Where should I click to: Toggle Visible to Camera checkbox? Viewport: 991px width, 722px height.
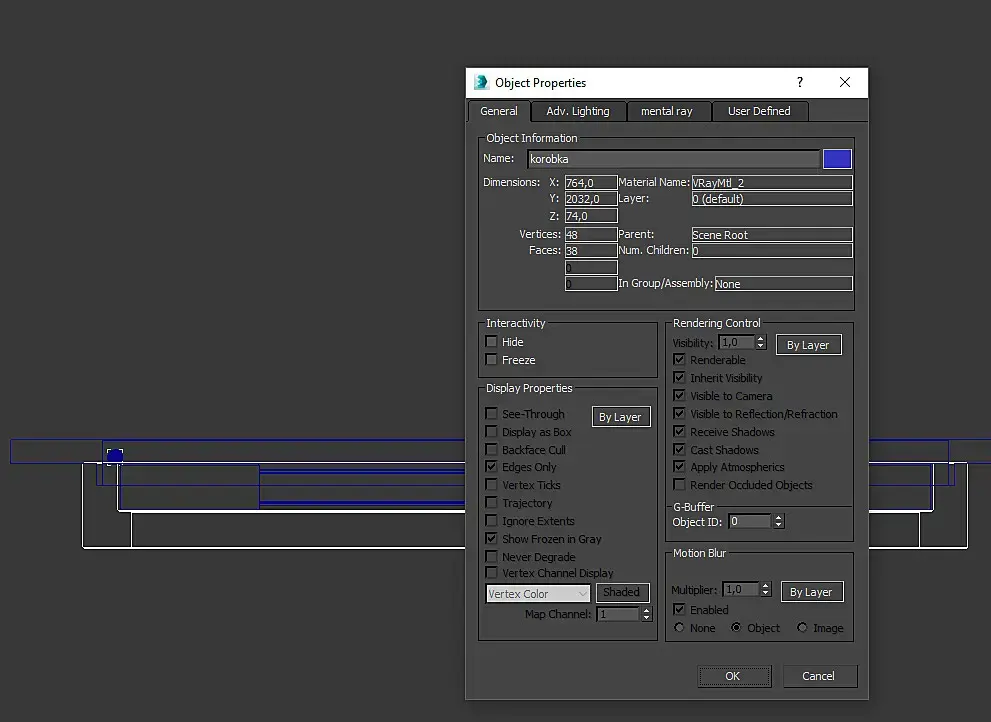[x=679, y=396]
